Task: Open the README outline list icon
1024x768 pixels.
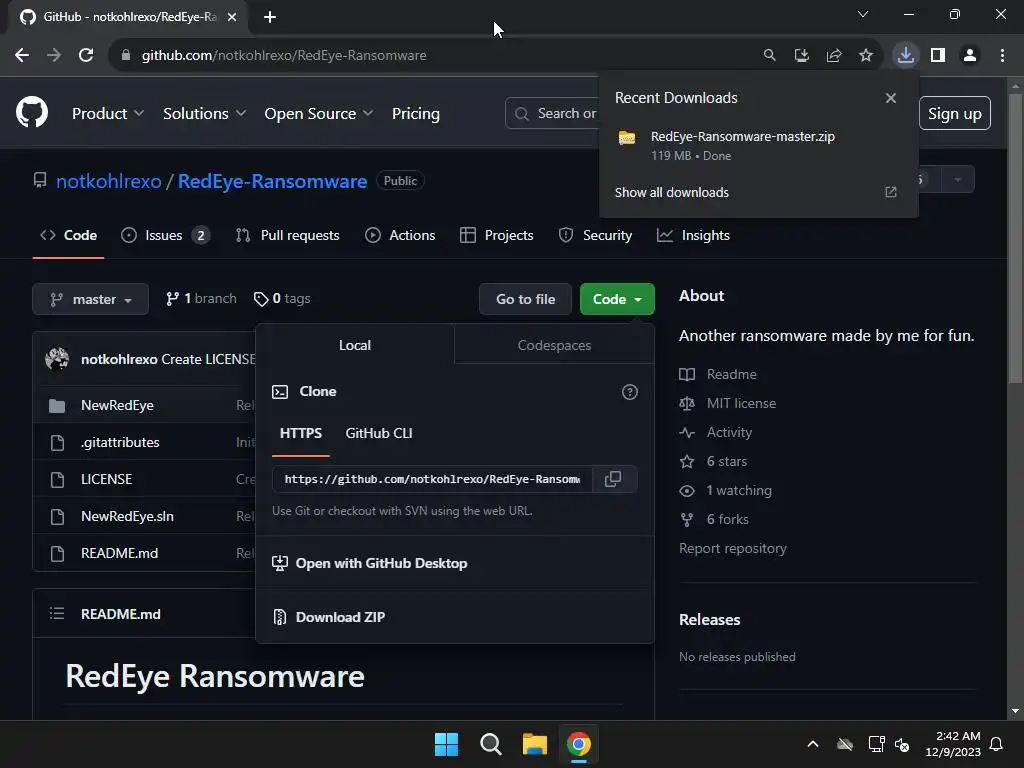Action: point(57,613)
